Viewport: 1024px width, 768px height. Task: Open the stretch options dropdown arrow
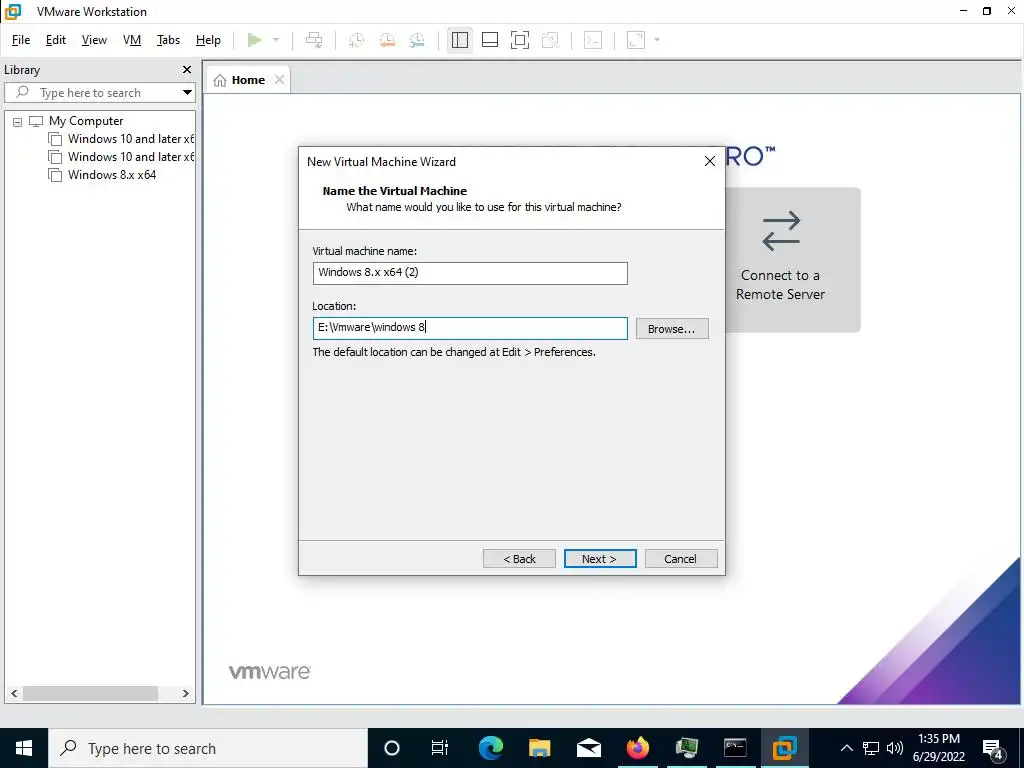point(657,40)
